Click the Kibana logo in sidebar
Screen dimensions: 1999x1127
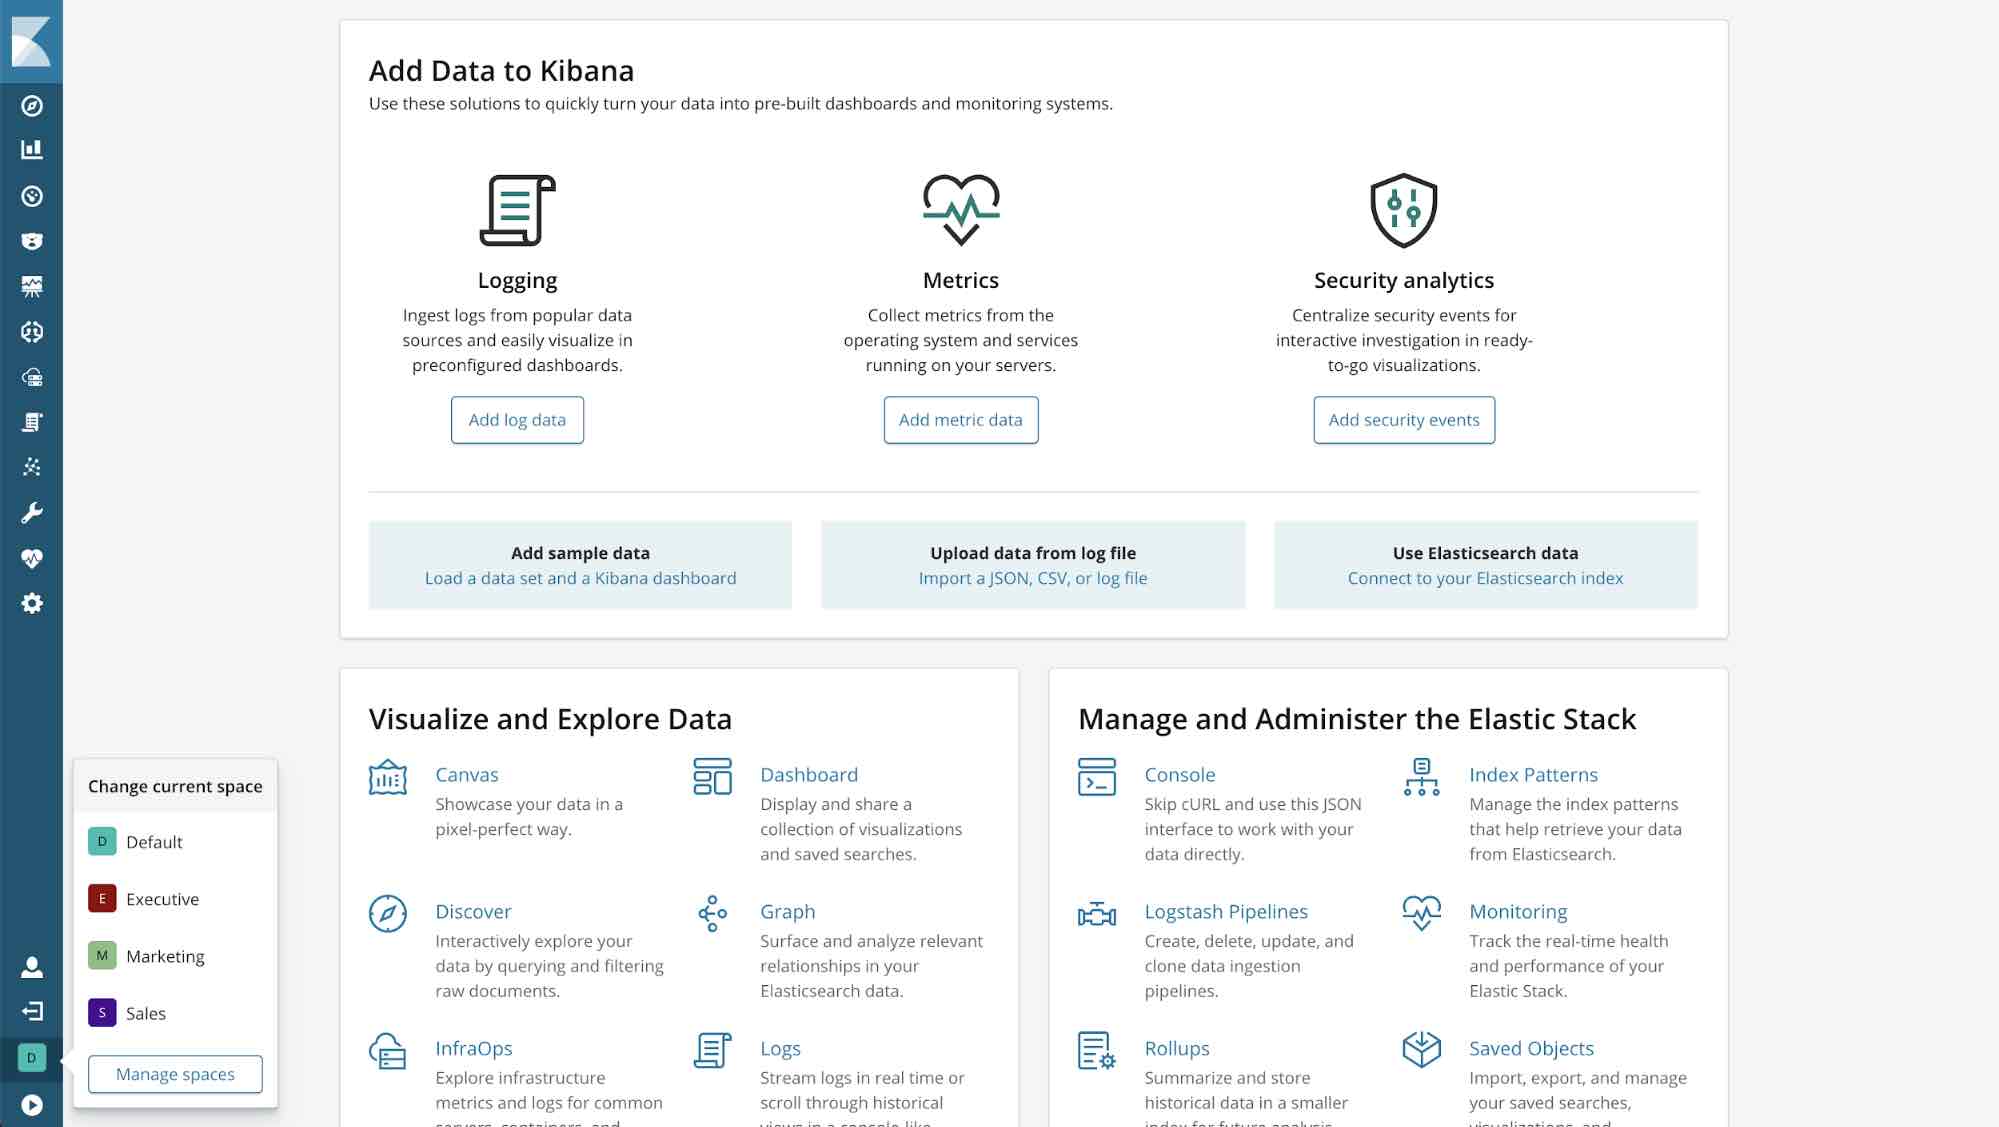click(31, 41)
